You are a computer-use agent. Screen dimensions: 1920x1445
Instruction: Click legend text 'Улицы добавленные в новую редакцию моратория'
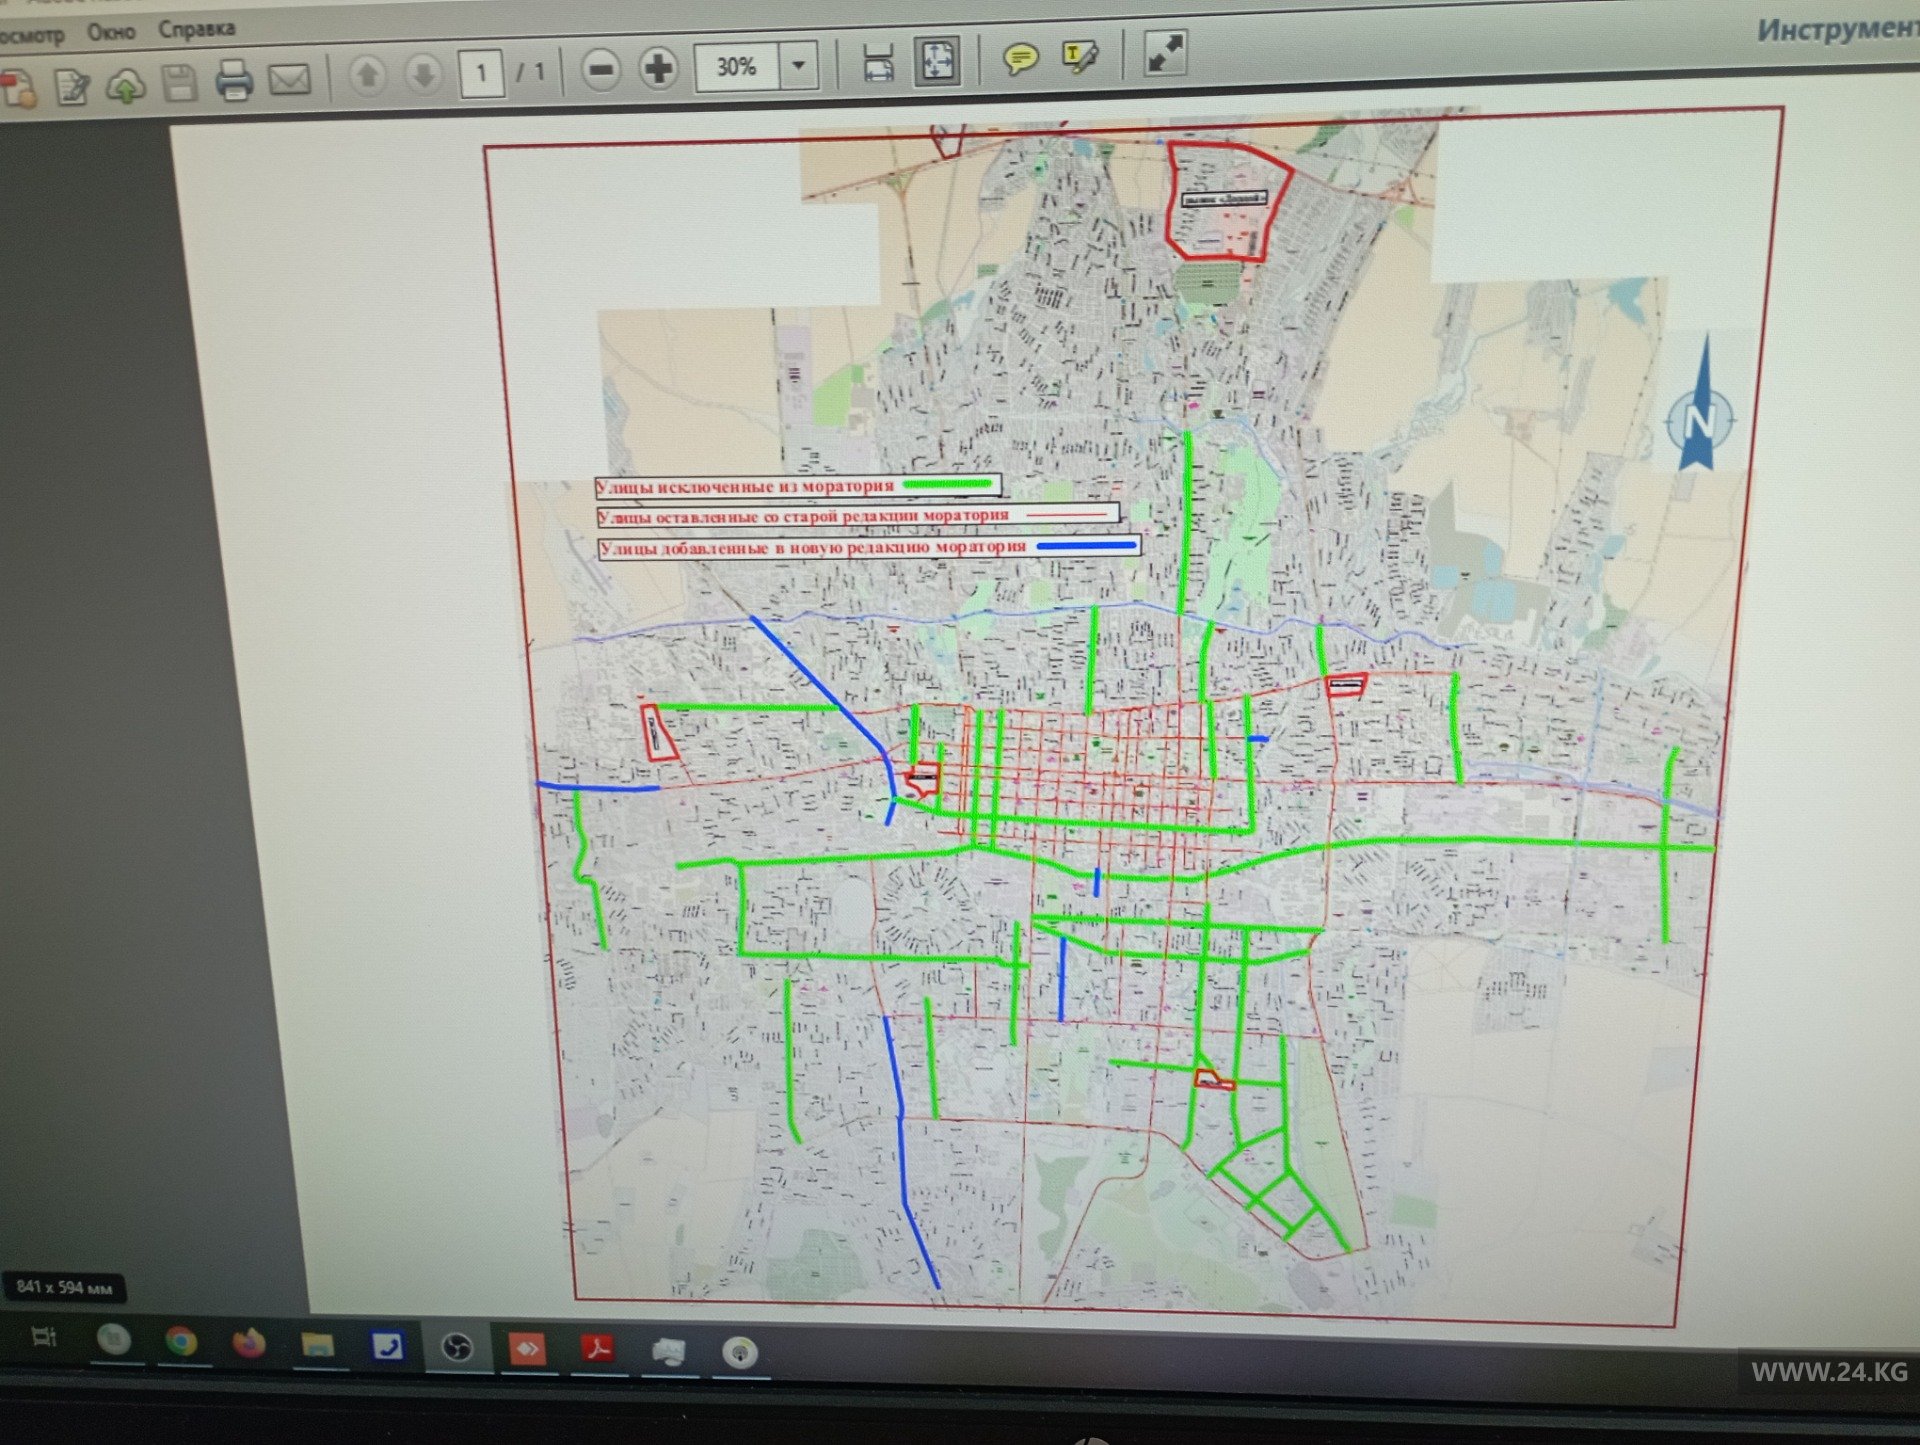813,548
